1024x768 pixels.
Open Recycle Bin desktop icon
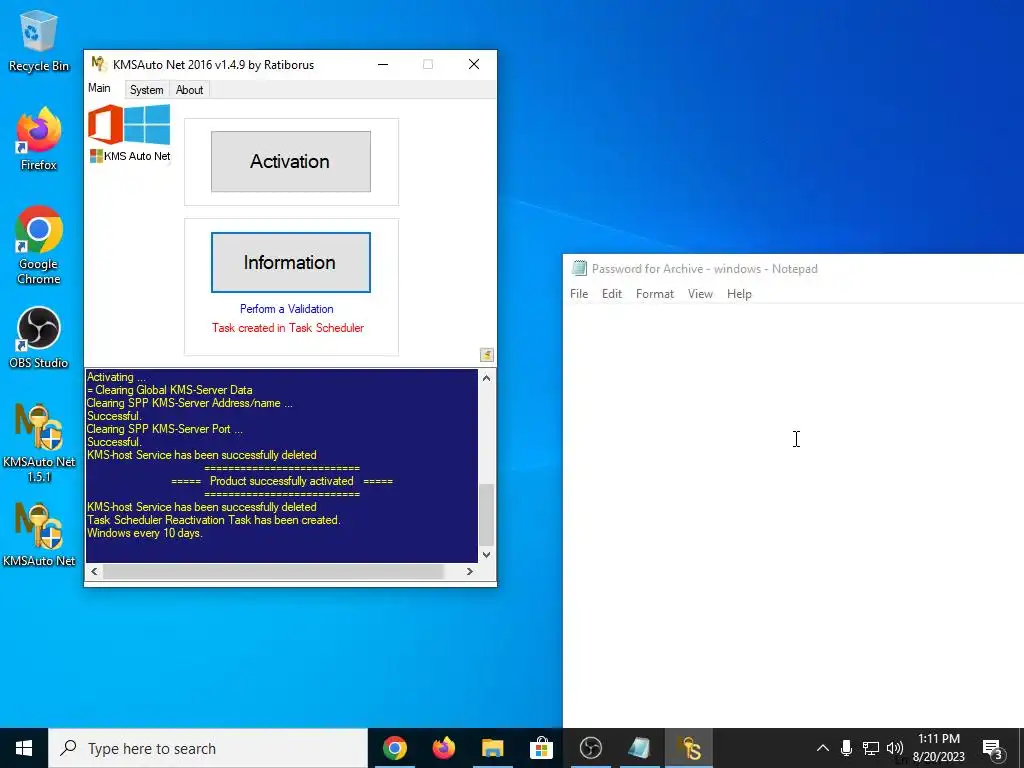click(39, 41)
